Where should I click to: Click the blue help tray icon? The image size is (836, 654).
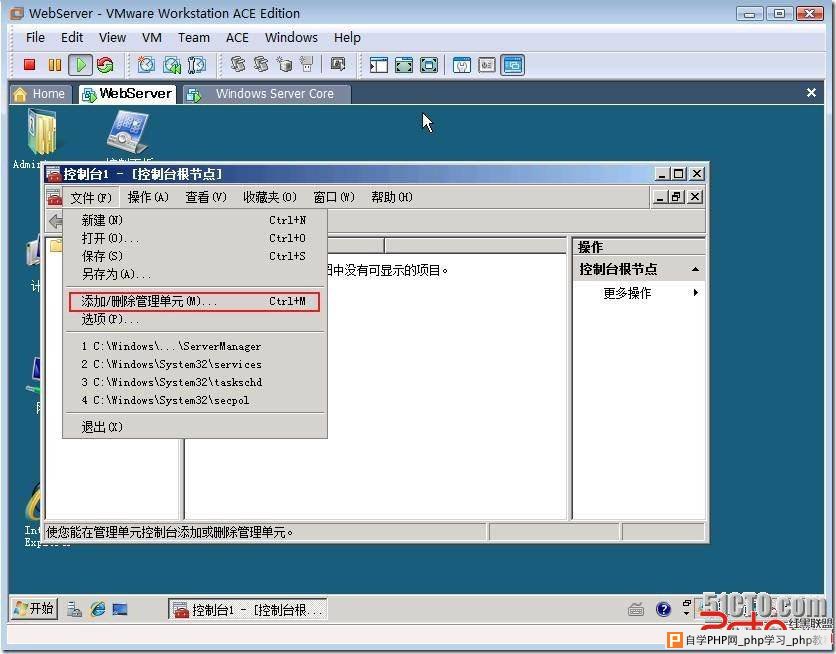[x=663, y=609]
